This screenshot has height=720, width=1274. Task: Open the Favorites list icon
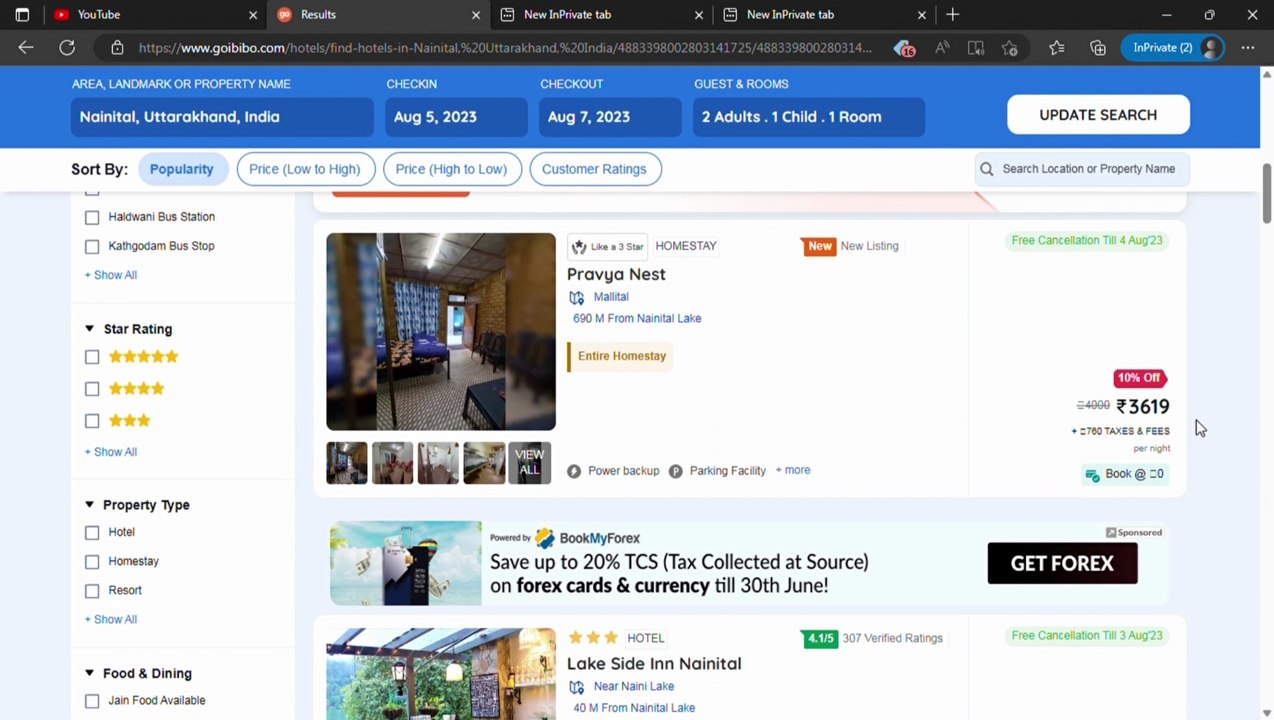click(x=1057, y=47)
